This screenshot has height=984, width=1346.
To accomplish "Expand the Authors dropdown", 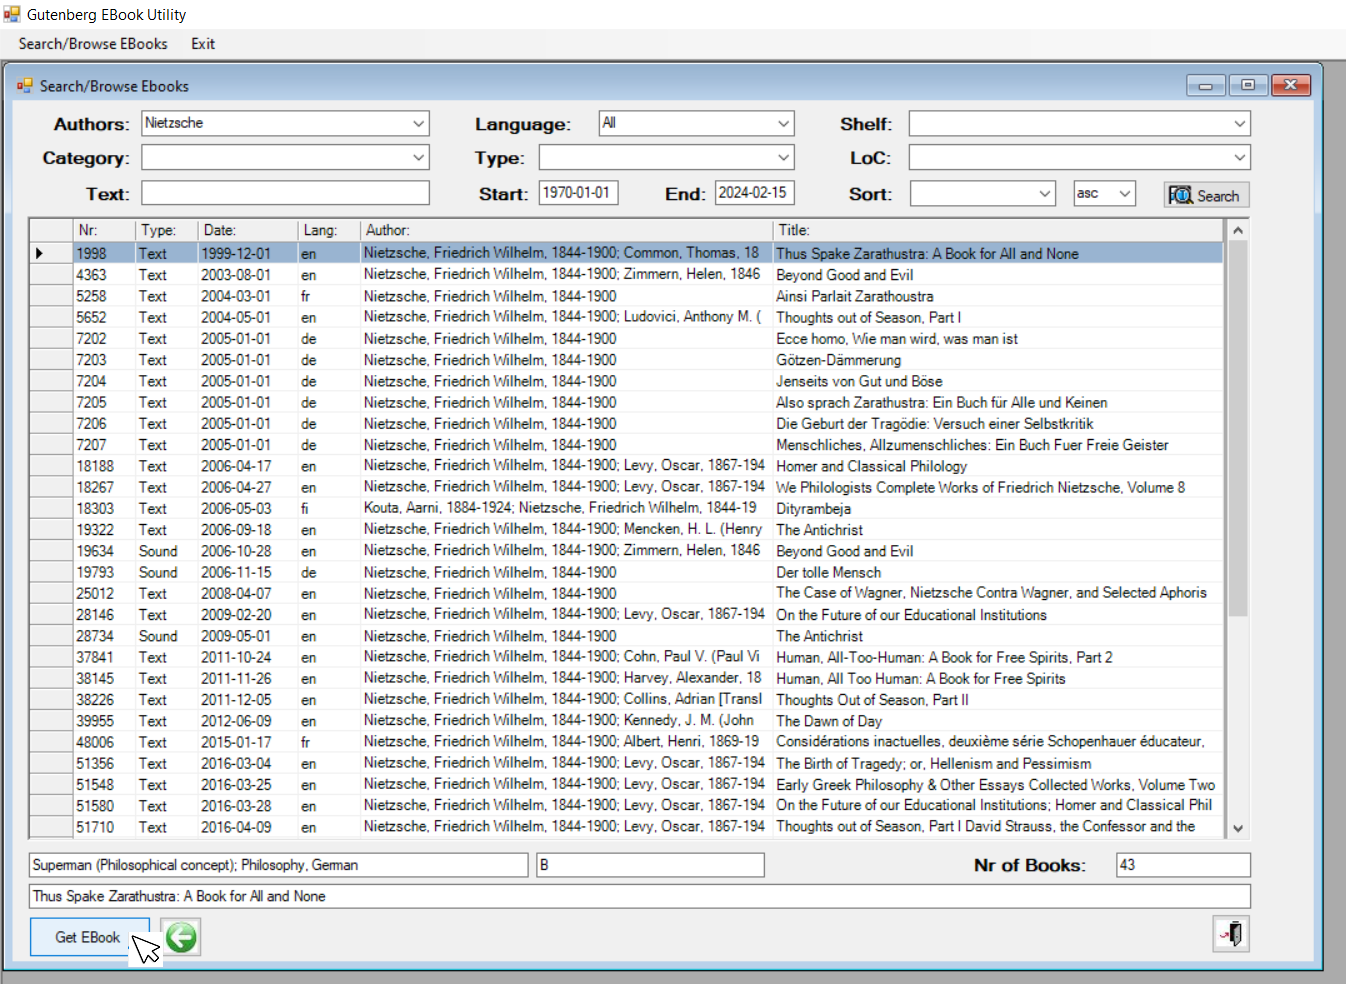I will pyautogui.click(x=419, y=123).
